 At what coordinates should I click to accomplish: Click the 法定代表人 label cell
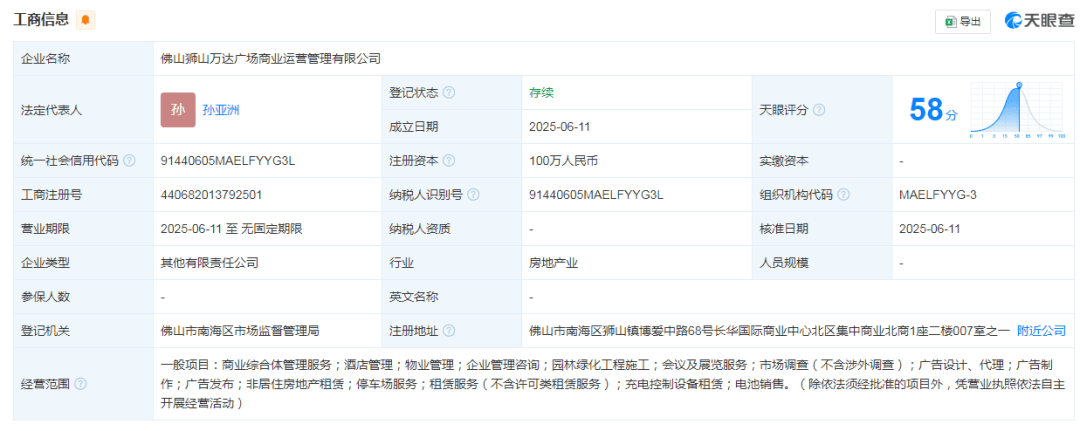(83, 109)
